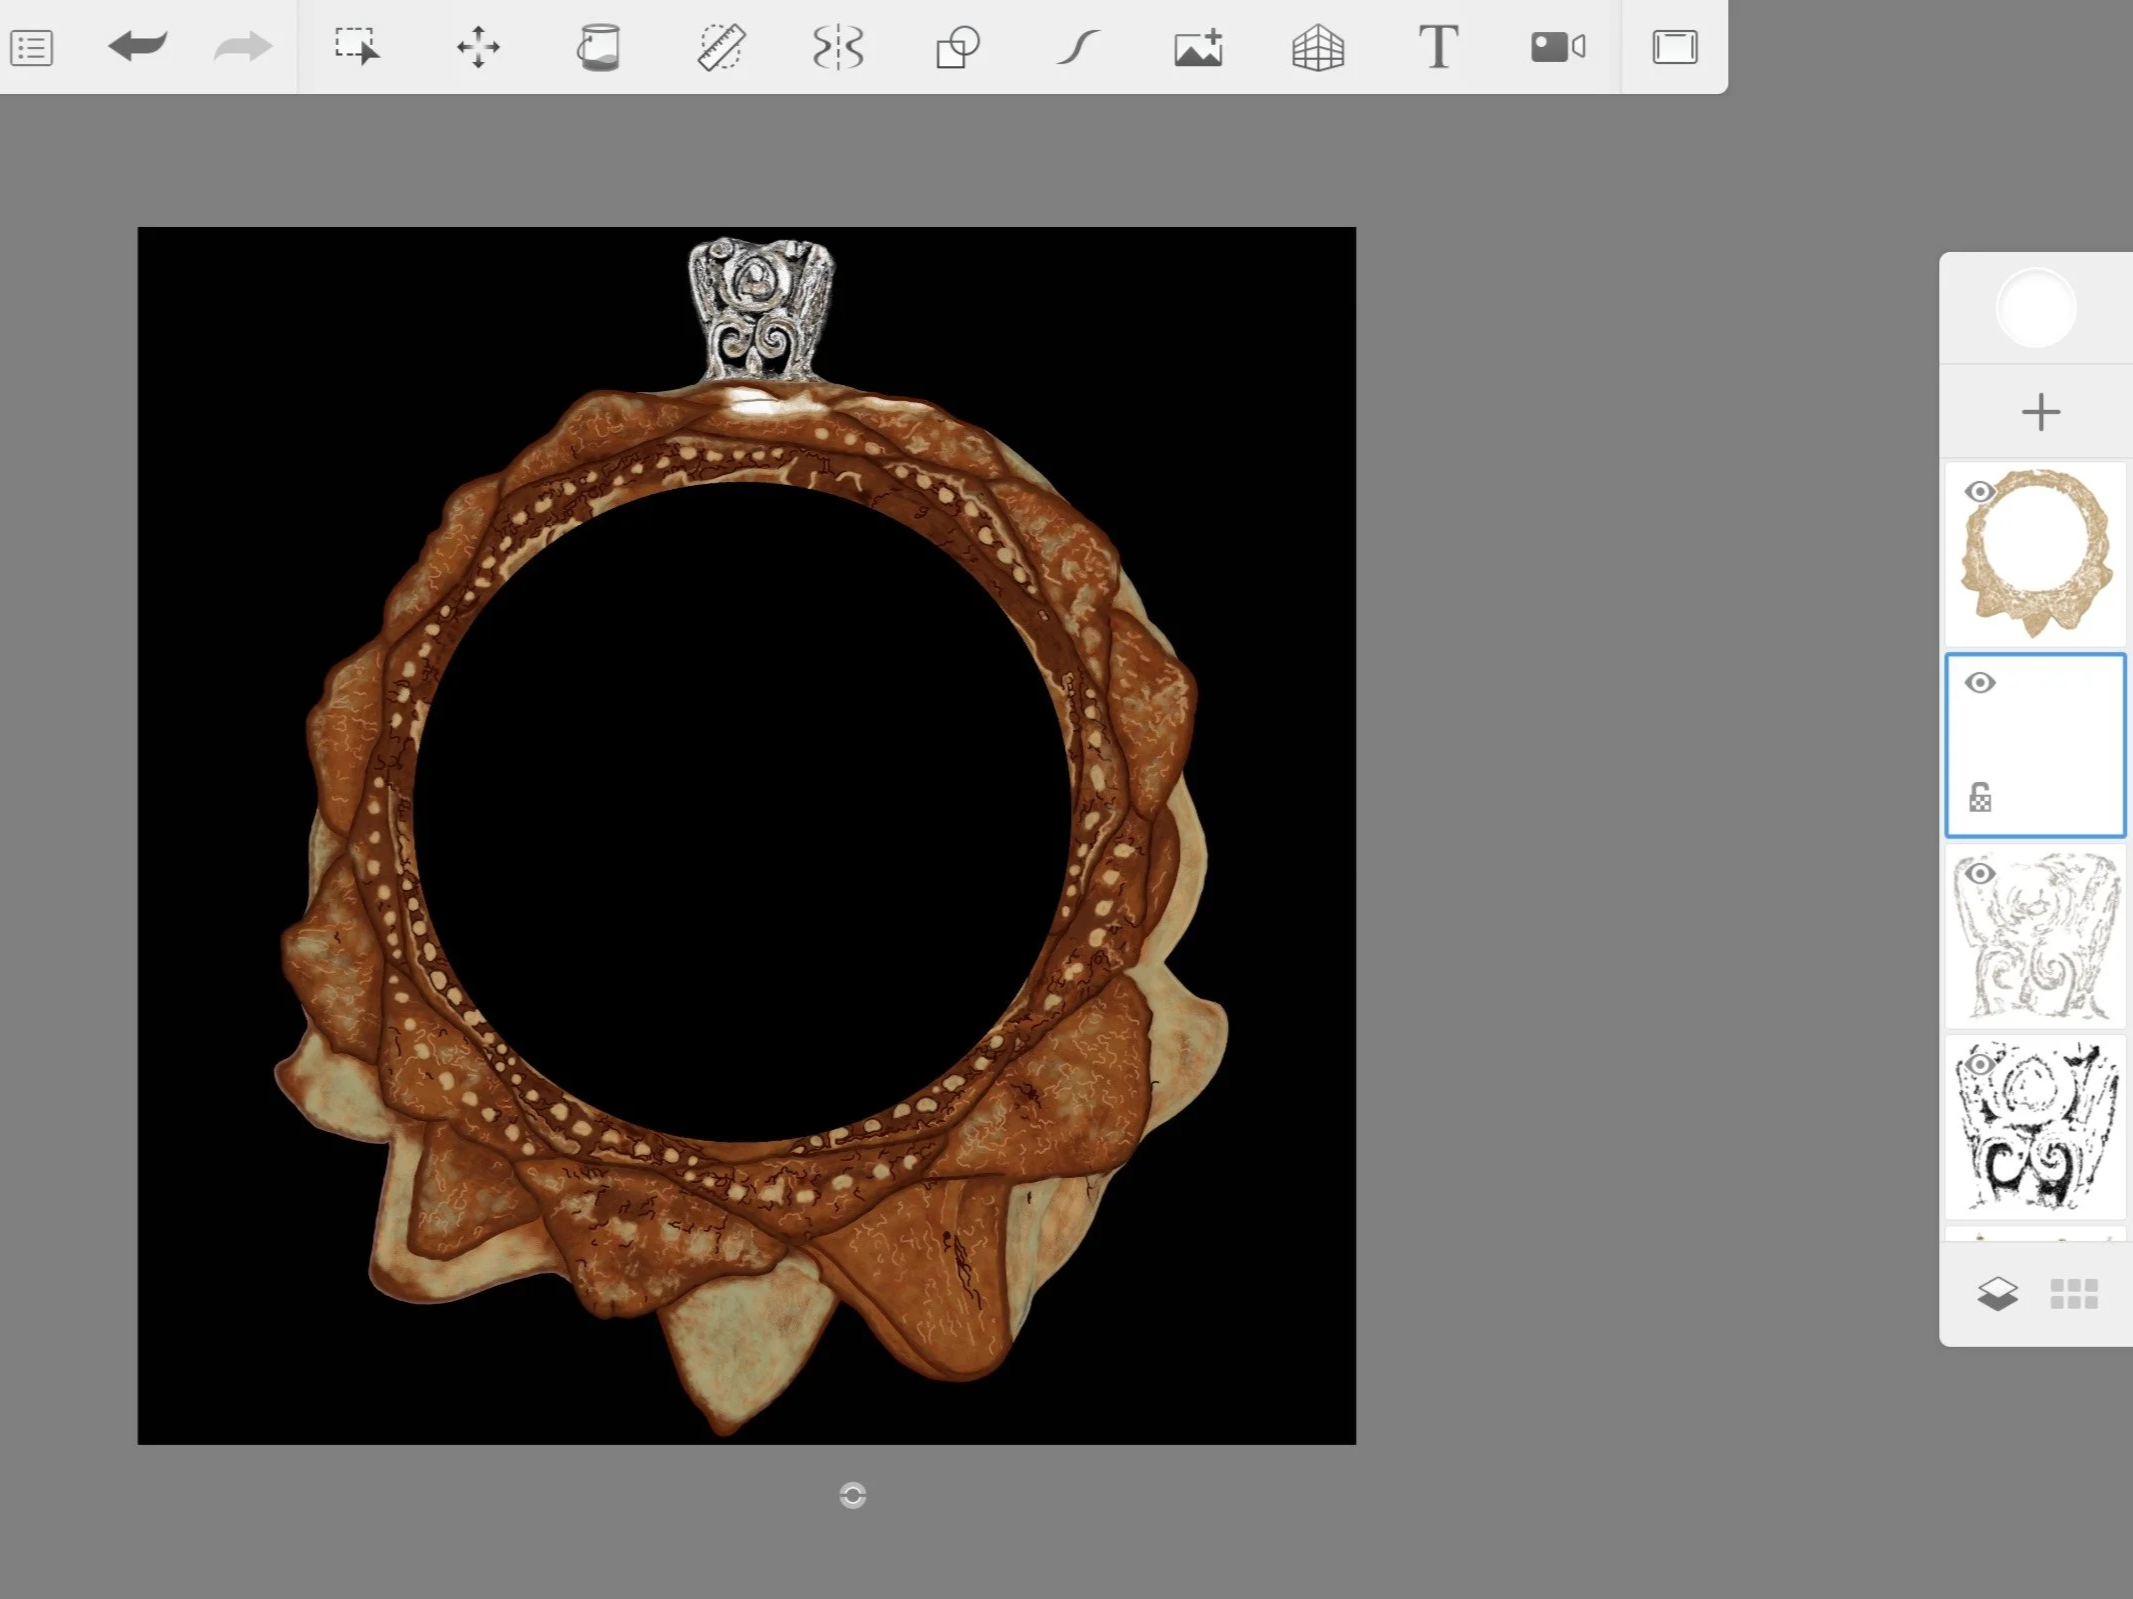The image size is (2133, 1599).
Task: Click the canvas rotation reset handle
Action: [853, 1495]
